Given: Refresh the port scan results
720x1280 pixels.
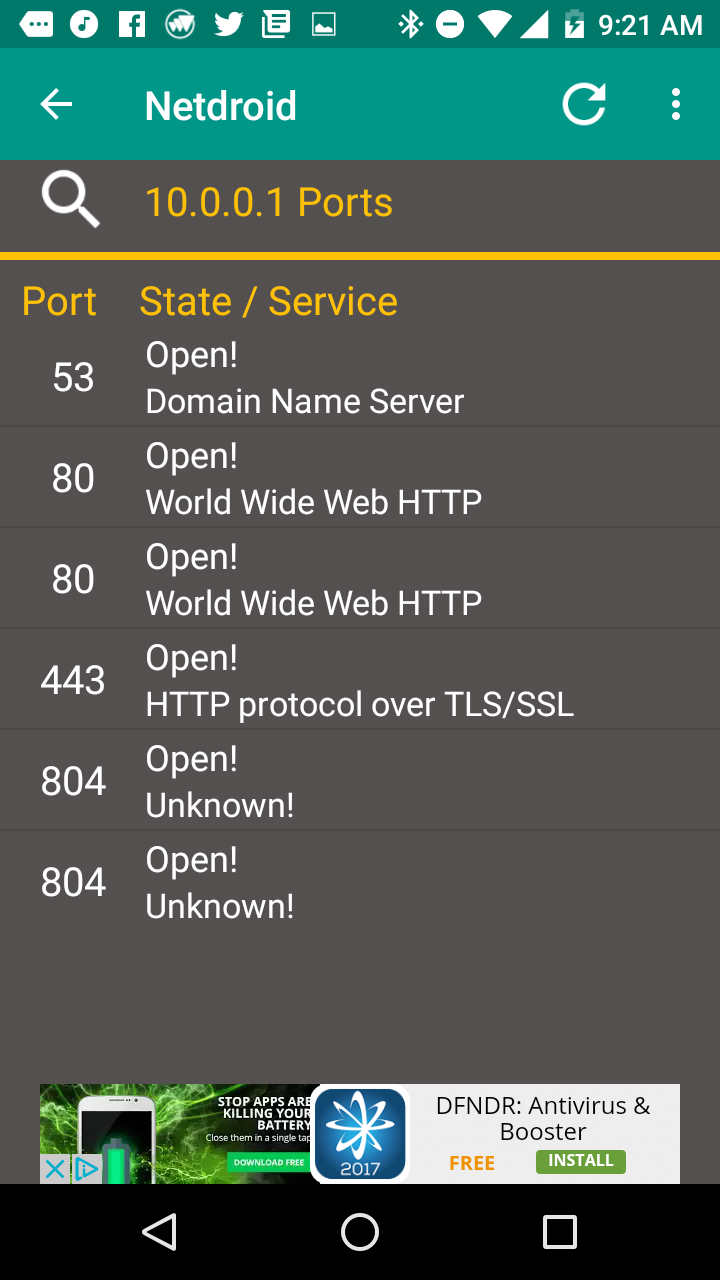Looking at the screenshot, I should click(x=584, y=105).
